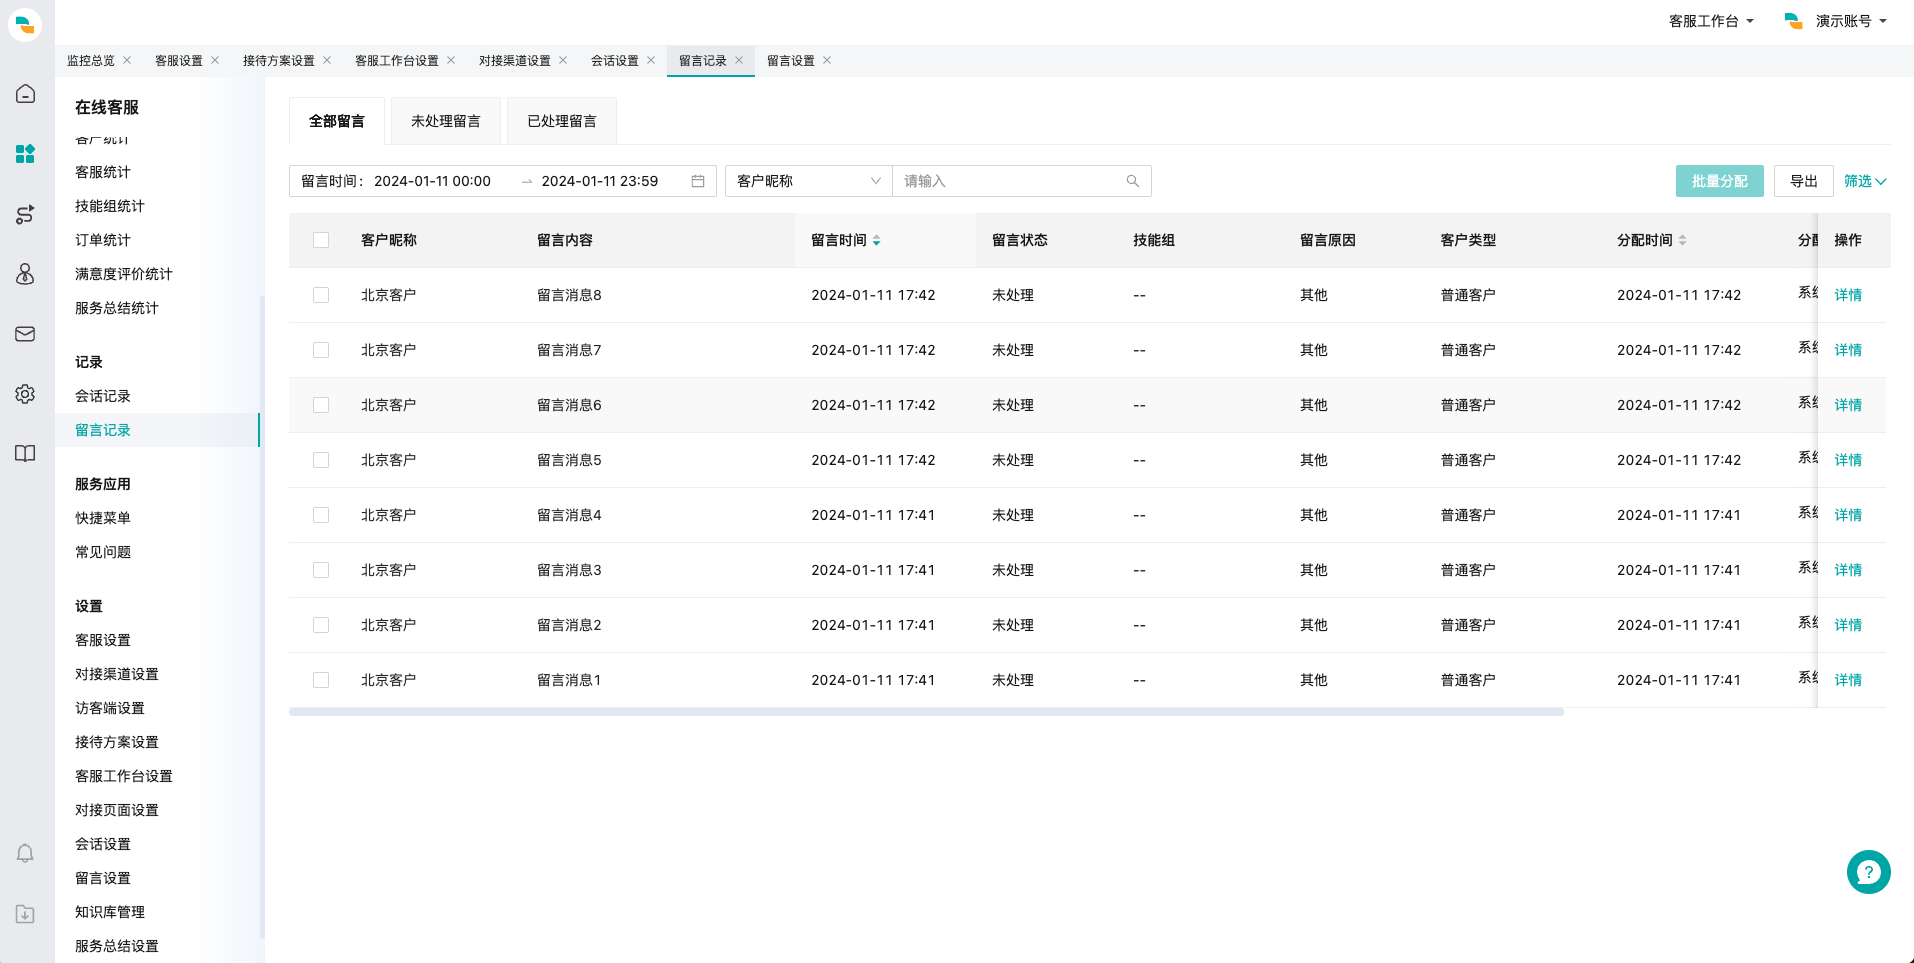Viewport: 1914px width, 963px height.
Task: Switch to the 全部留言 tab
Action: coord(337,121)
